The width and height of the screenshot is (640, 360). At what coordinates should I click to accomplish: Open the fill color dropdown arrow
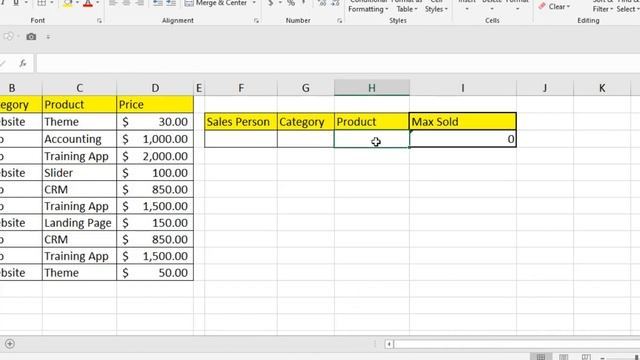[77, 3]
